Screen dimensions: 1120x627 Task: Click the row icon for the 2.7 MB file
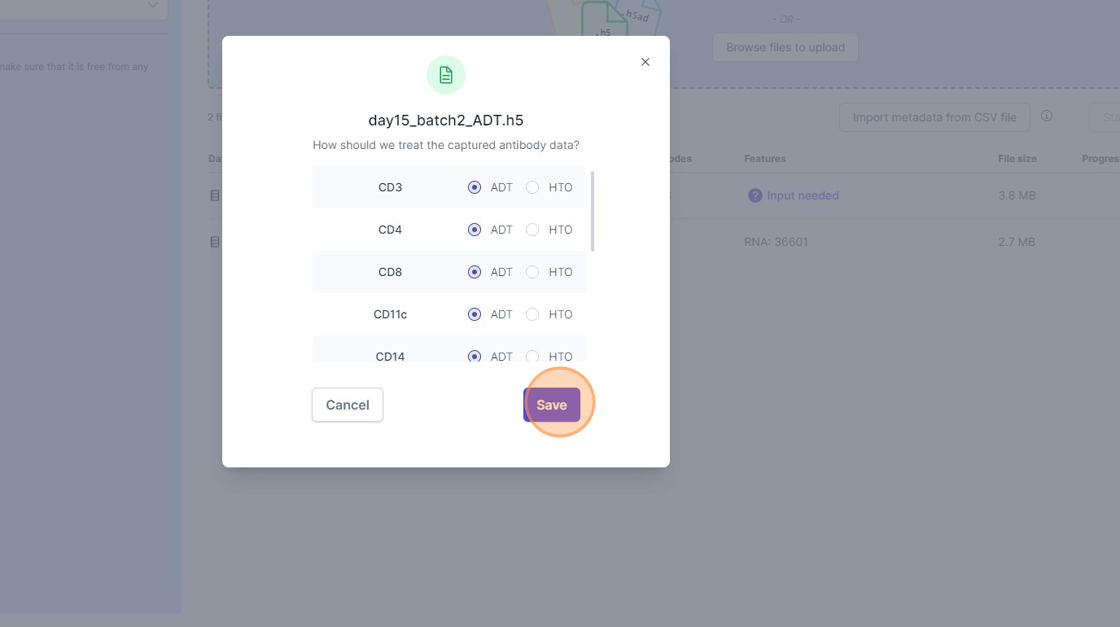[x=215, y=242]
